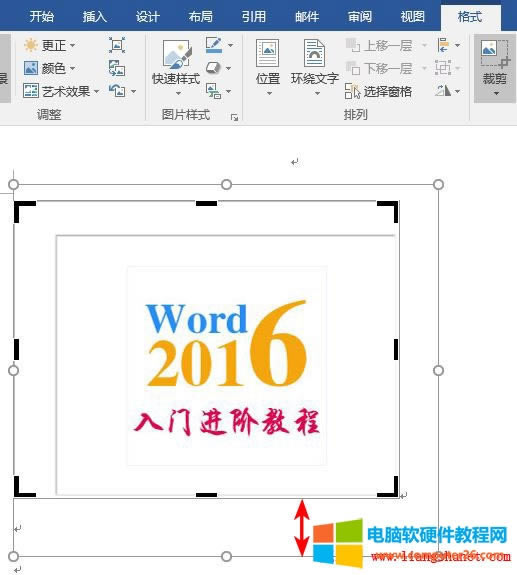Image resolution: width=517 pixels, height=575 pixels.
Task: Open the 开始 ribbon tab
Action: tap(42, 17)
